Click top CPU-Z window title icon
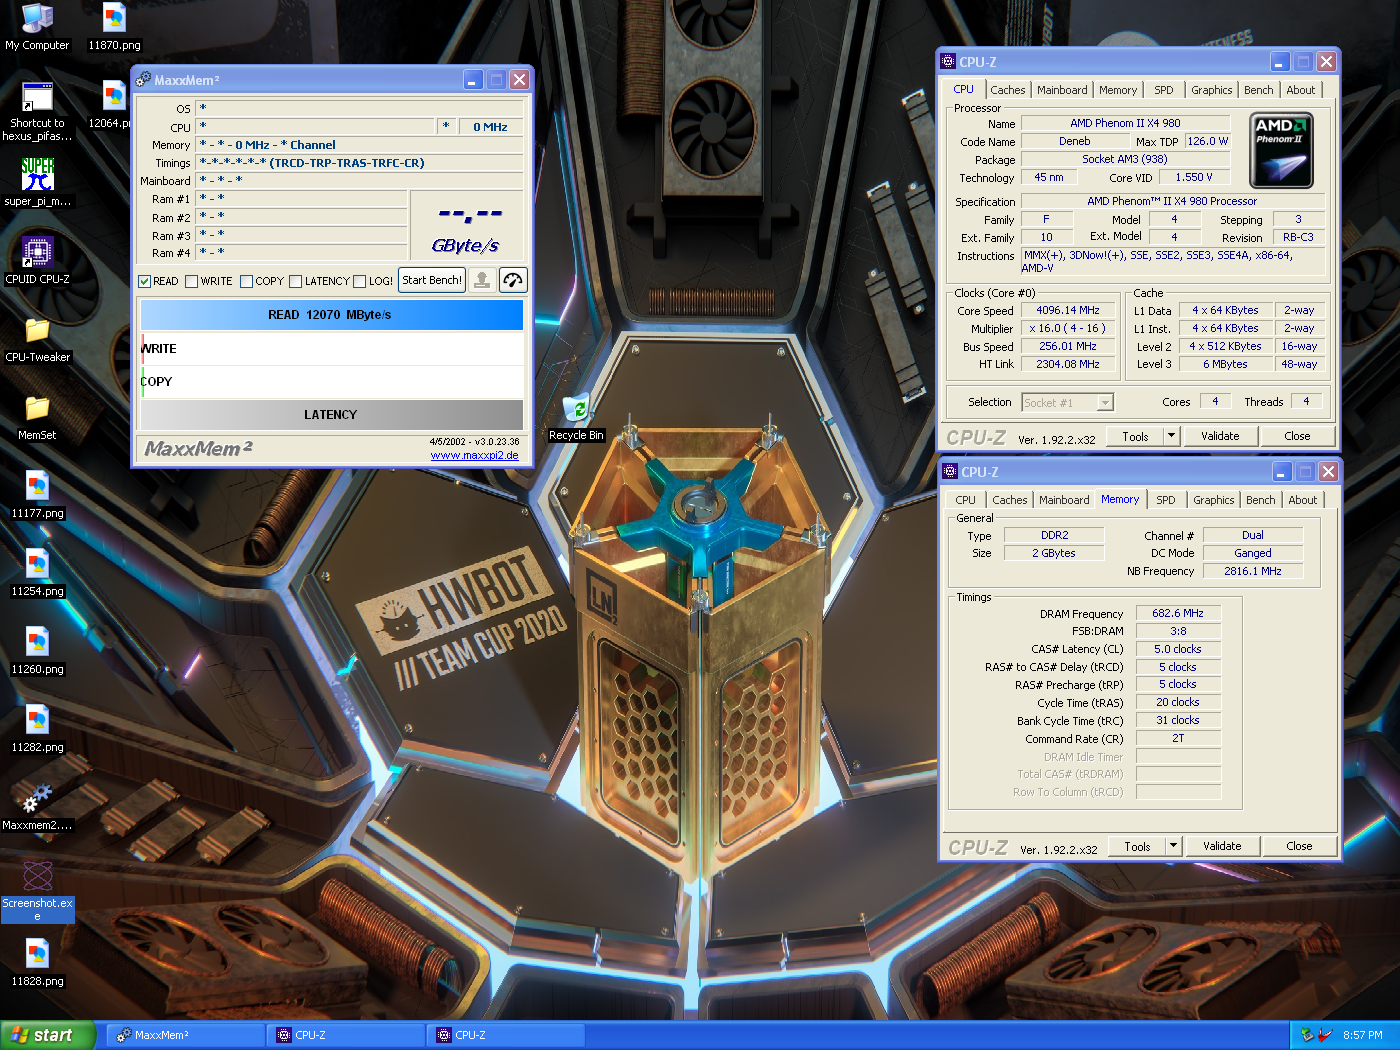Viewport: 1400px width, 1050px height. [x=948, y=62]
